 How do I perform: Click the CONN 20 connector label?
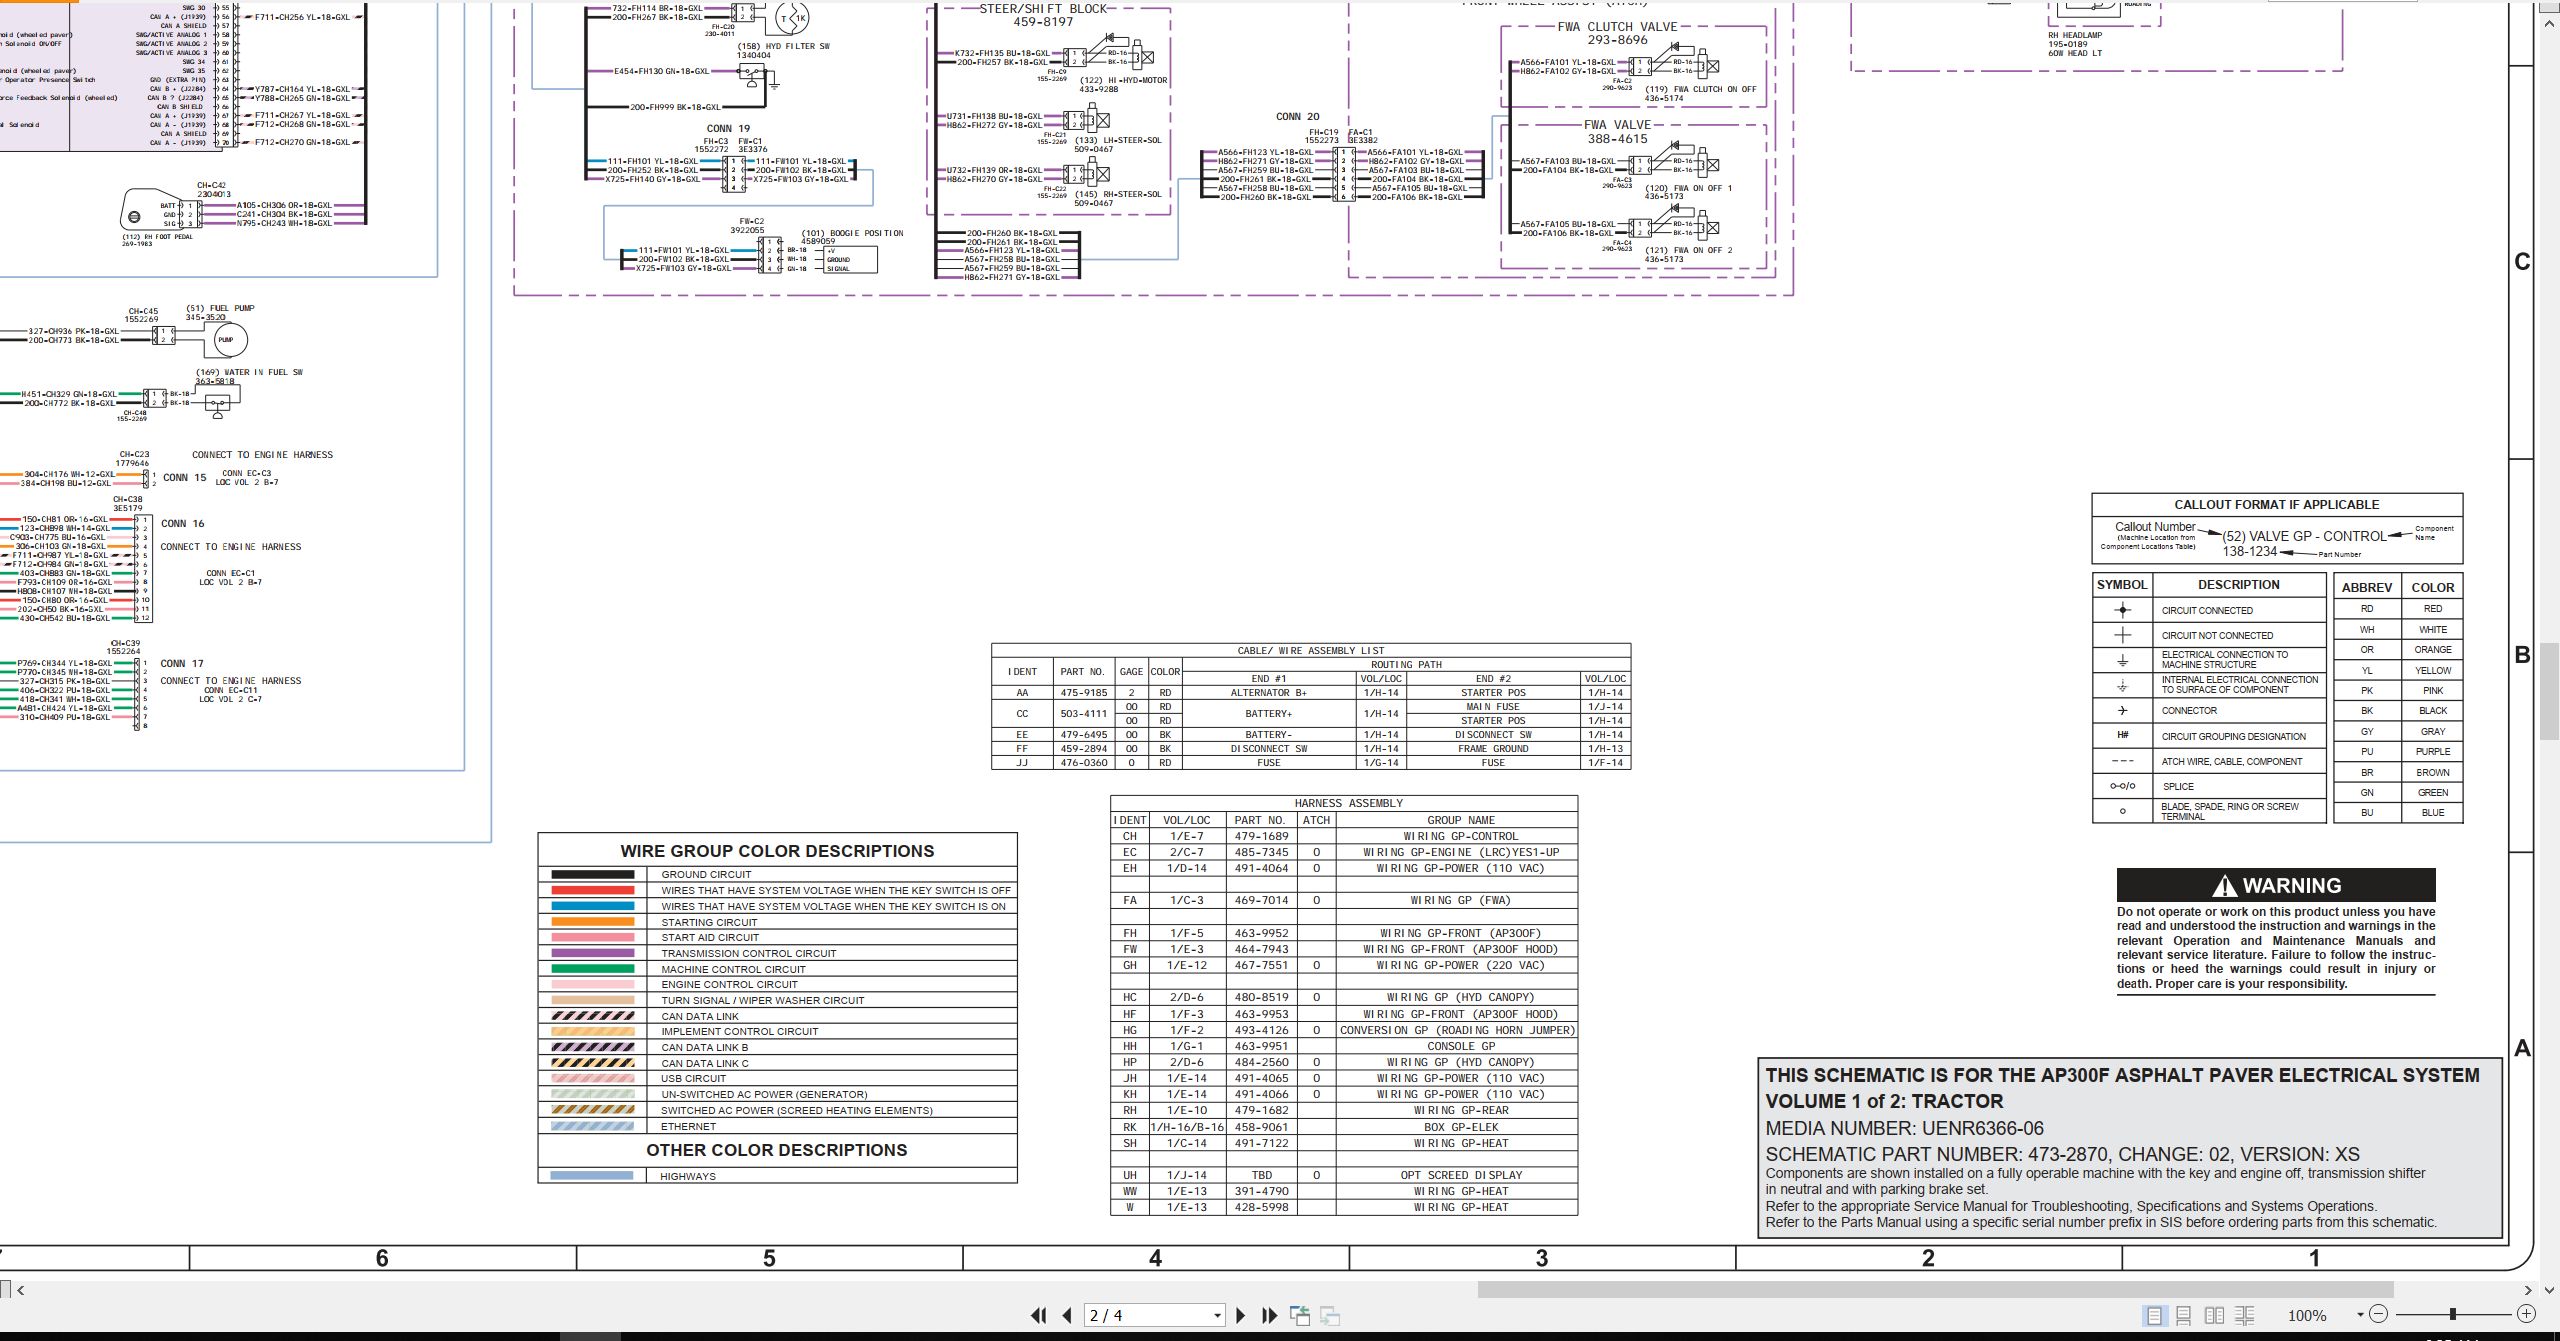pos(1297,117)
